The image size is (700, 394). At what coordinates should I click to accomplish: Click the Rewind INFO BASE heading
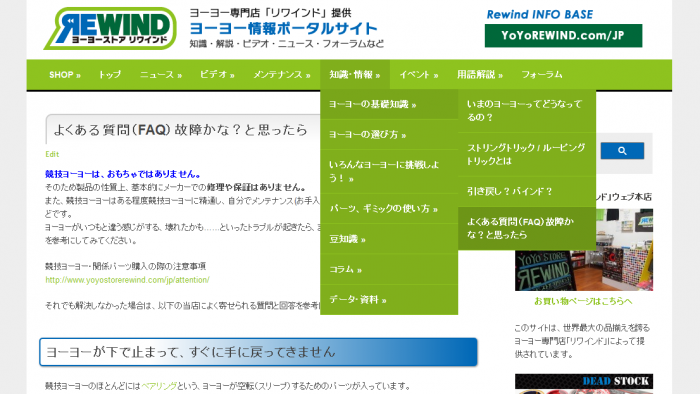pos(540,14)
